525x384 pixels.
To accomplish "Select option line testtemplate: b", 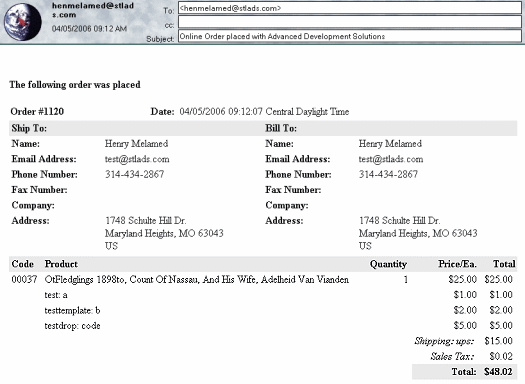I will pyautogui.click(x=72, y=310).
